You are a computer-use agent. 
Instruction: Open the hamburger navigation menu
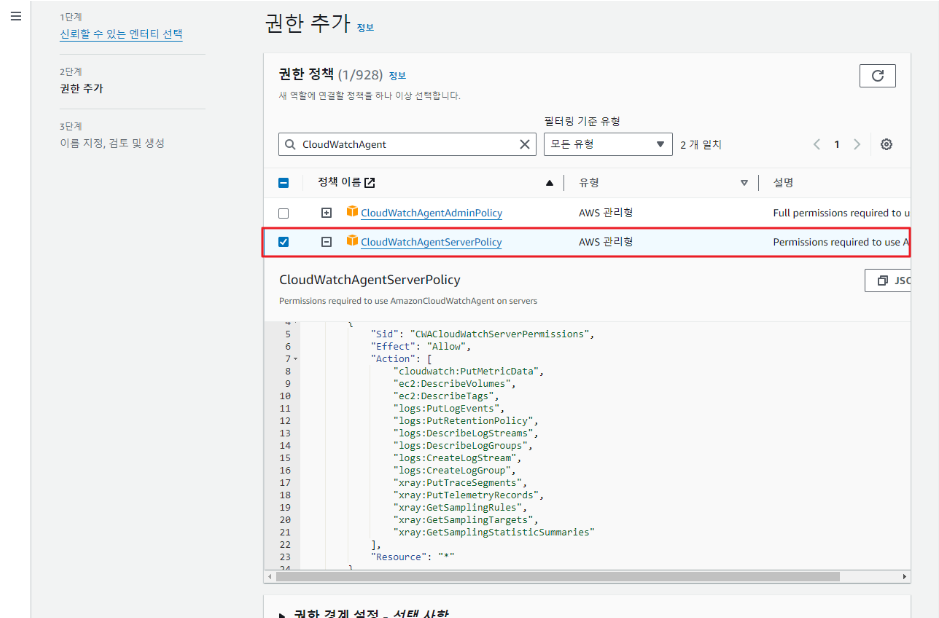[x=16, y=16]
